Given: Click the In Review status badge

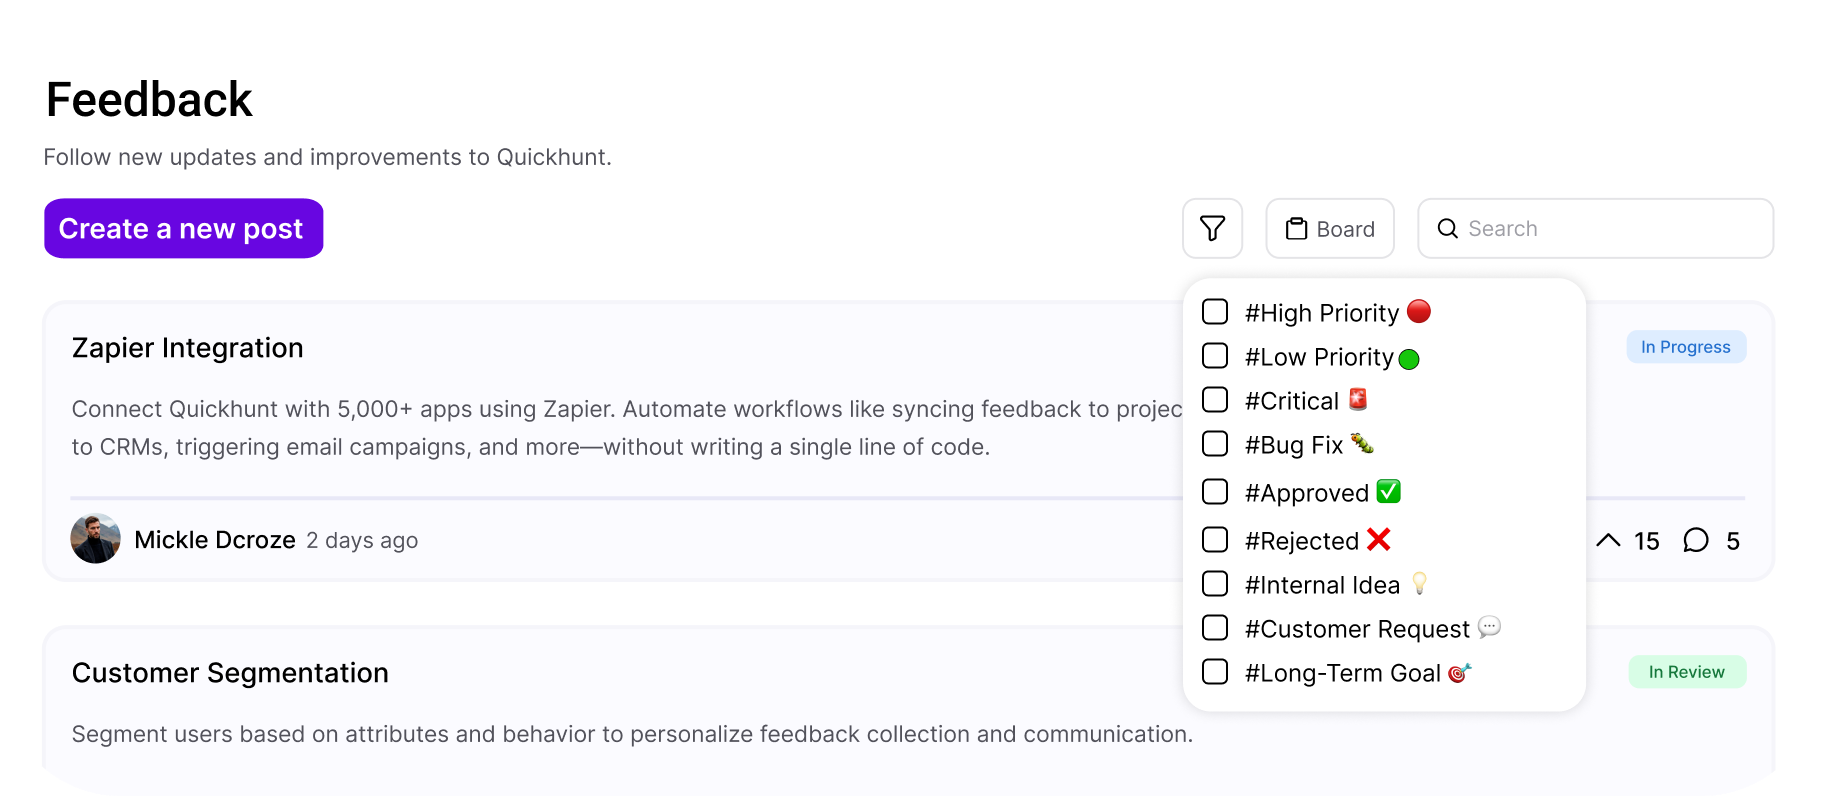Looking at the screenshot, I should click(1687, 672).
